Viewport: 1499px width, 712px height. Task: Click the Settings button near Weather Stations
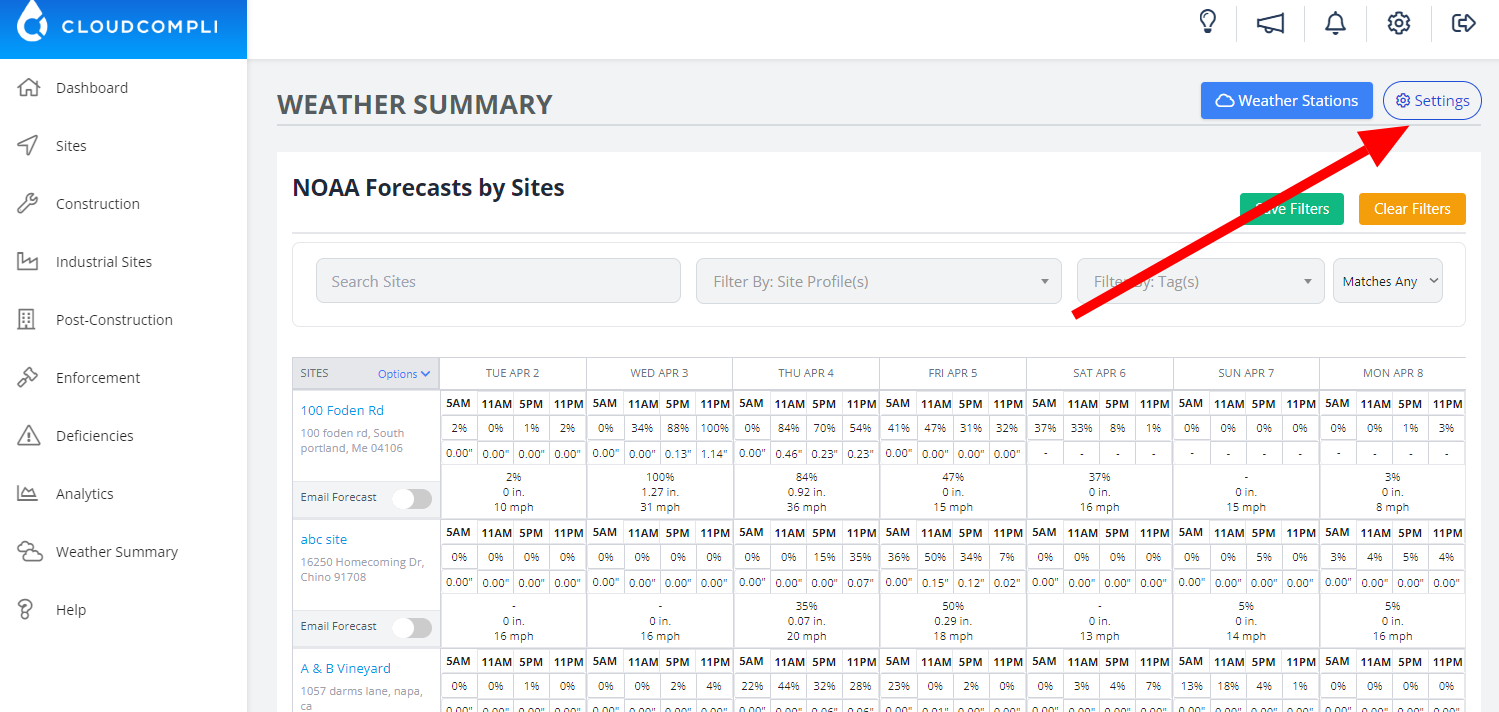point(1432,100)
